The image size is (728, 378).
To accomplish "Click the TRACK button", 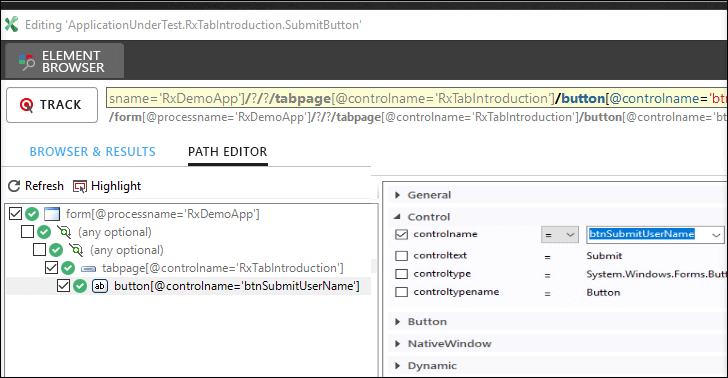I will [x=52, y=105].
